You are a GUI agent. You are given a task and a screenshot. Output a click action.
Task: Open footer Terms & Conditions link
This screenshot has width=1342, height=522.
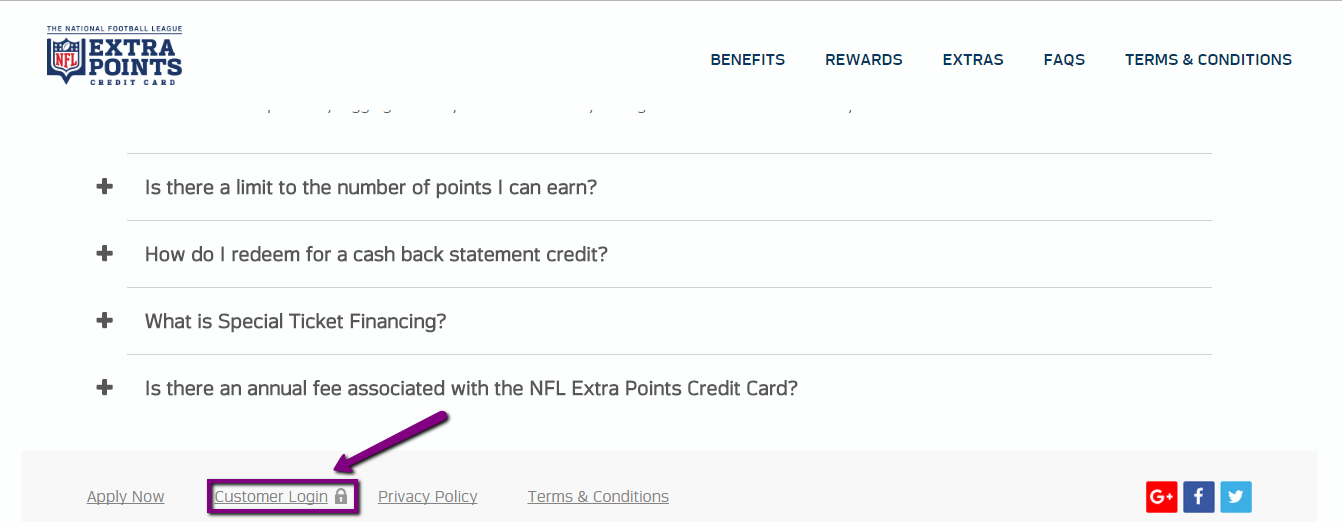pos(598,497)
